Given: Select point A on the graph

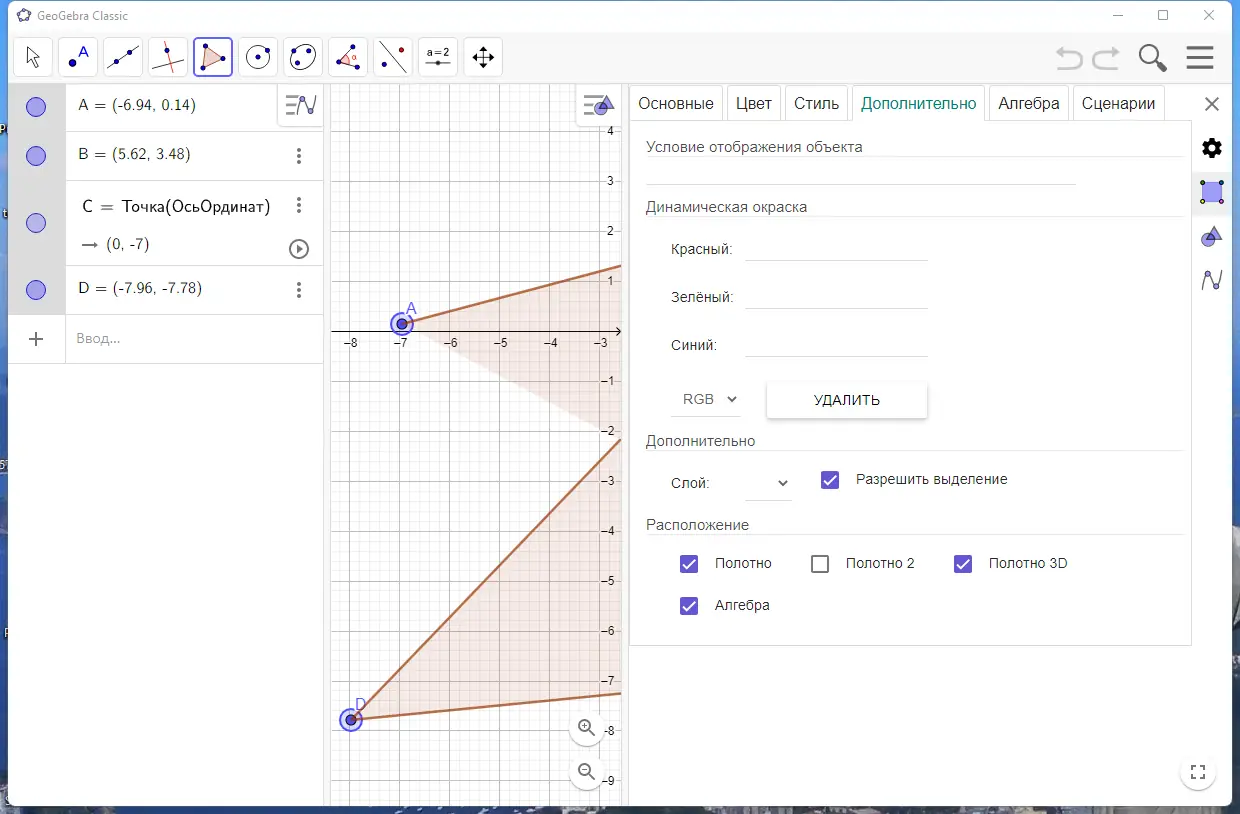Looking at the screenshot, I should point(402,324).
